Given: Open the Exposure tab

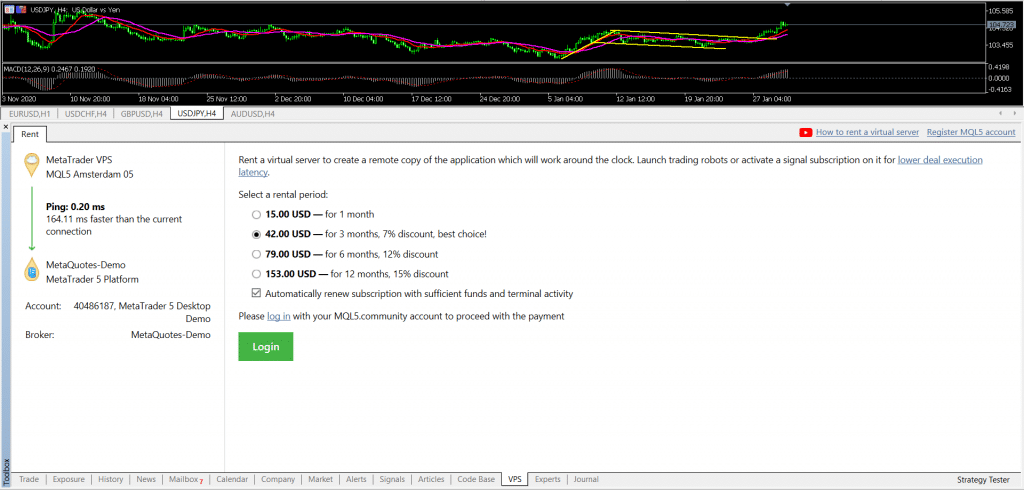Looking at the screenshot, I should click(x=69, y=480).
